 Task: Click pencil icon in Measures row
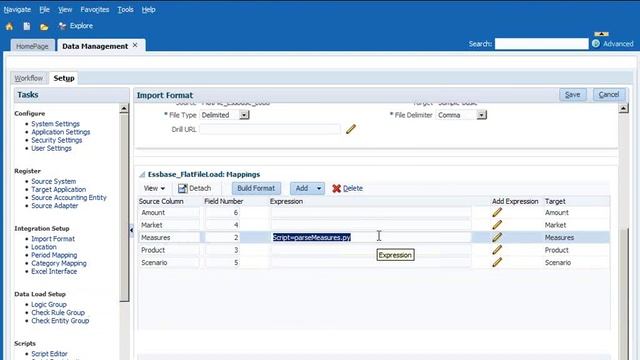click(497, 237)
